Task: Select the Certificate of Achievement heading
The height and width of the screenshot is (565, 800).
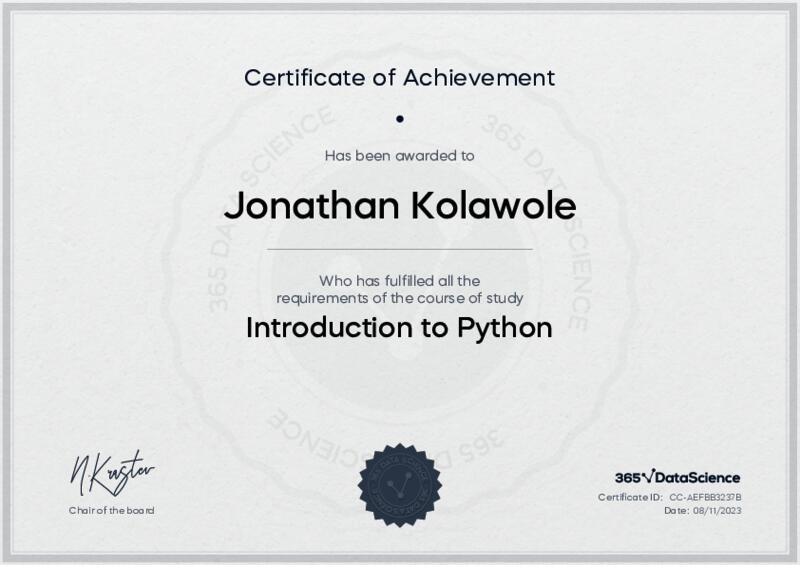Action: (x=399, y=76)
